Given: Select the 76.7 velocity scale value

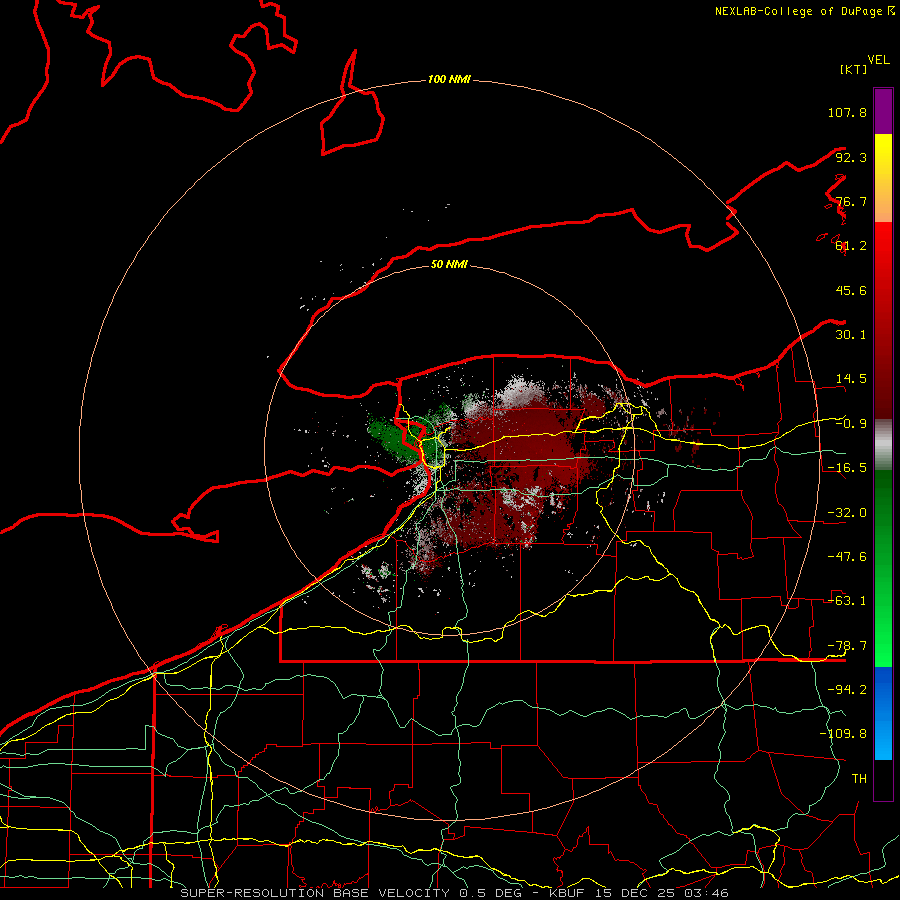Looking at the screenshot, I should pos(851,201).
